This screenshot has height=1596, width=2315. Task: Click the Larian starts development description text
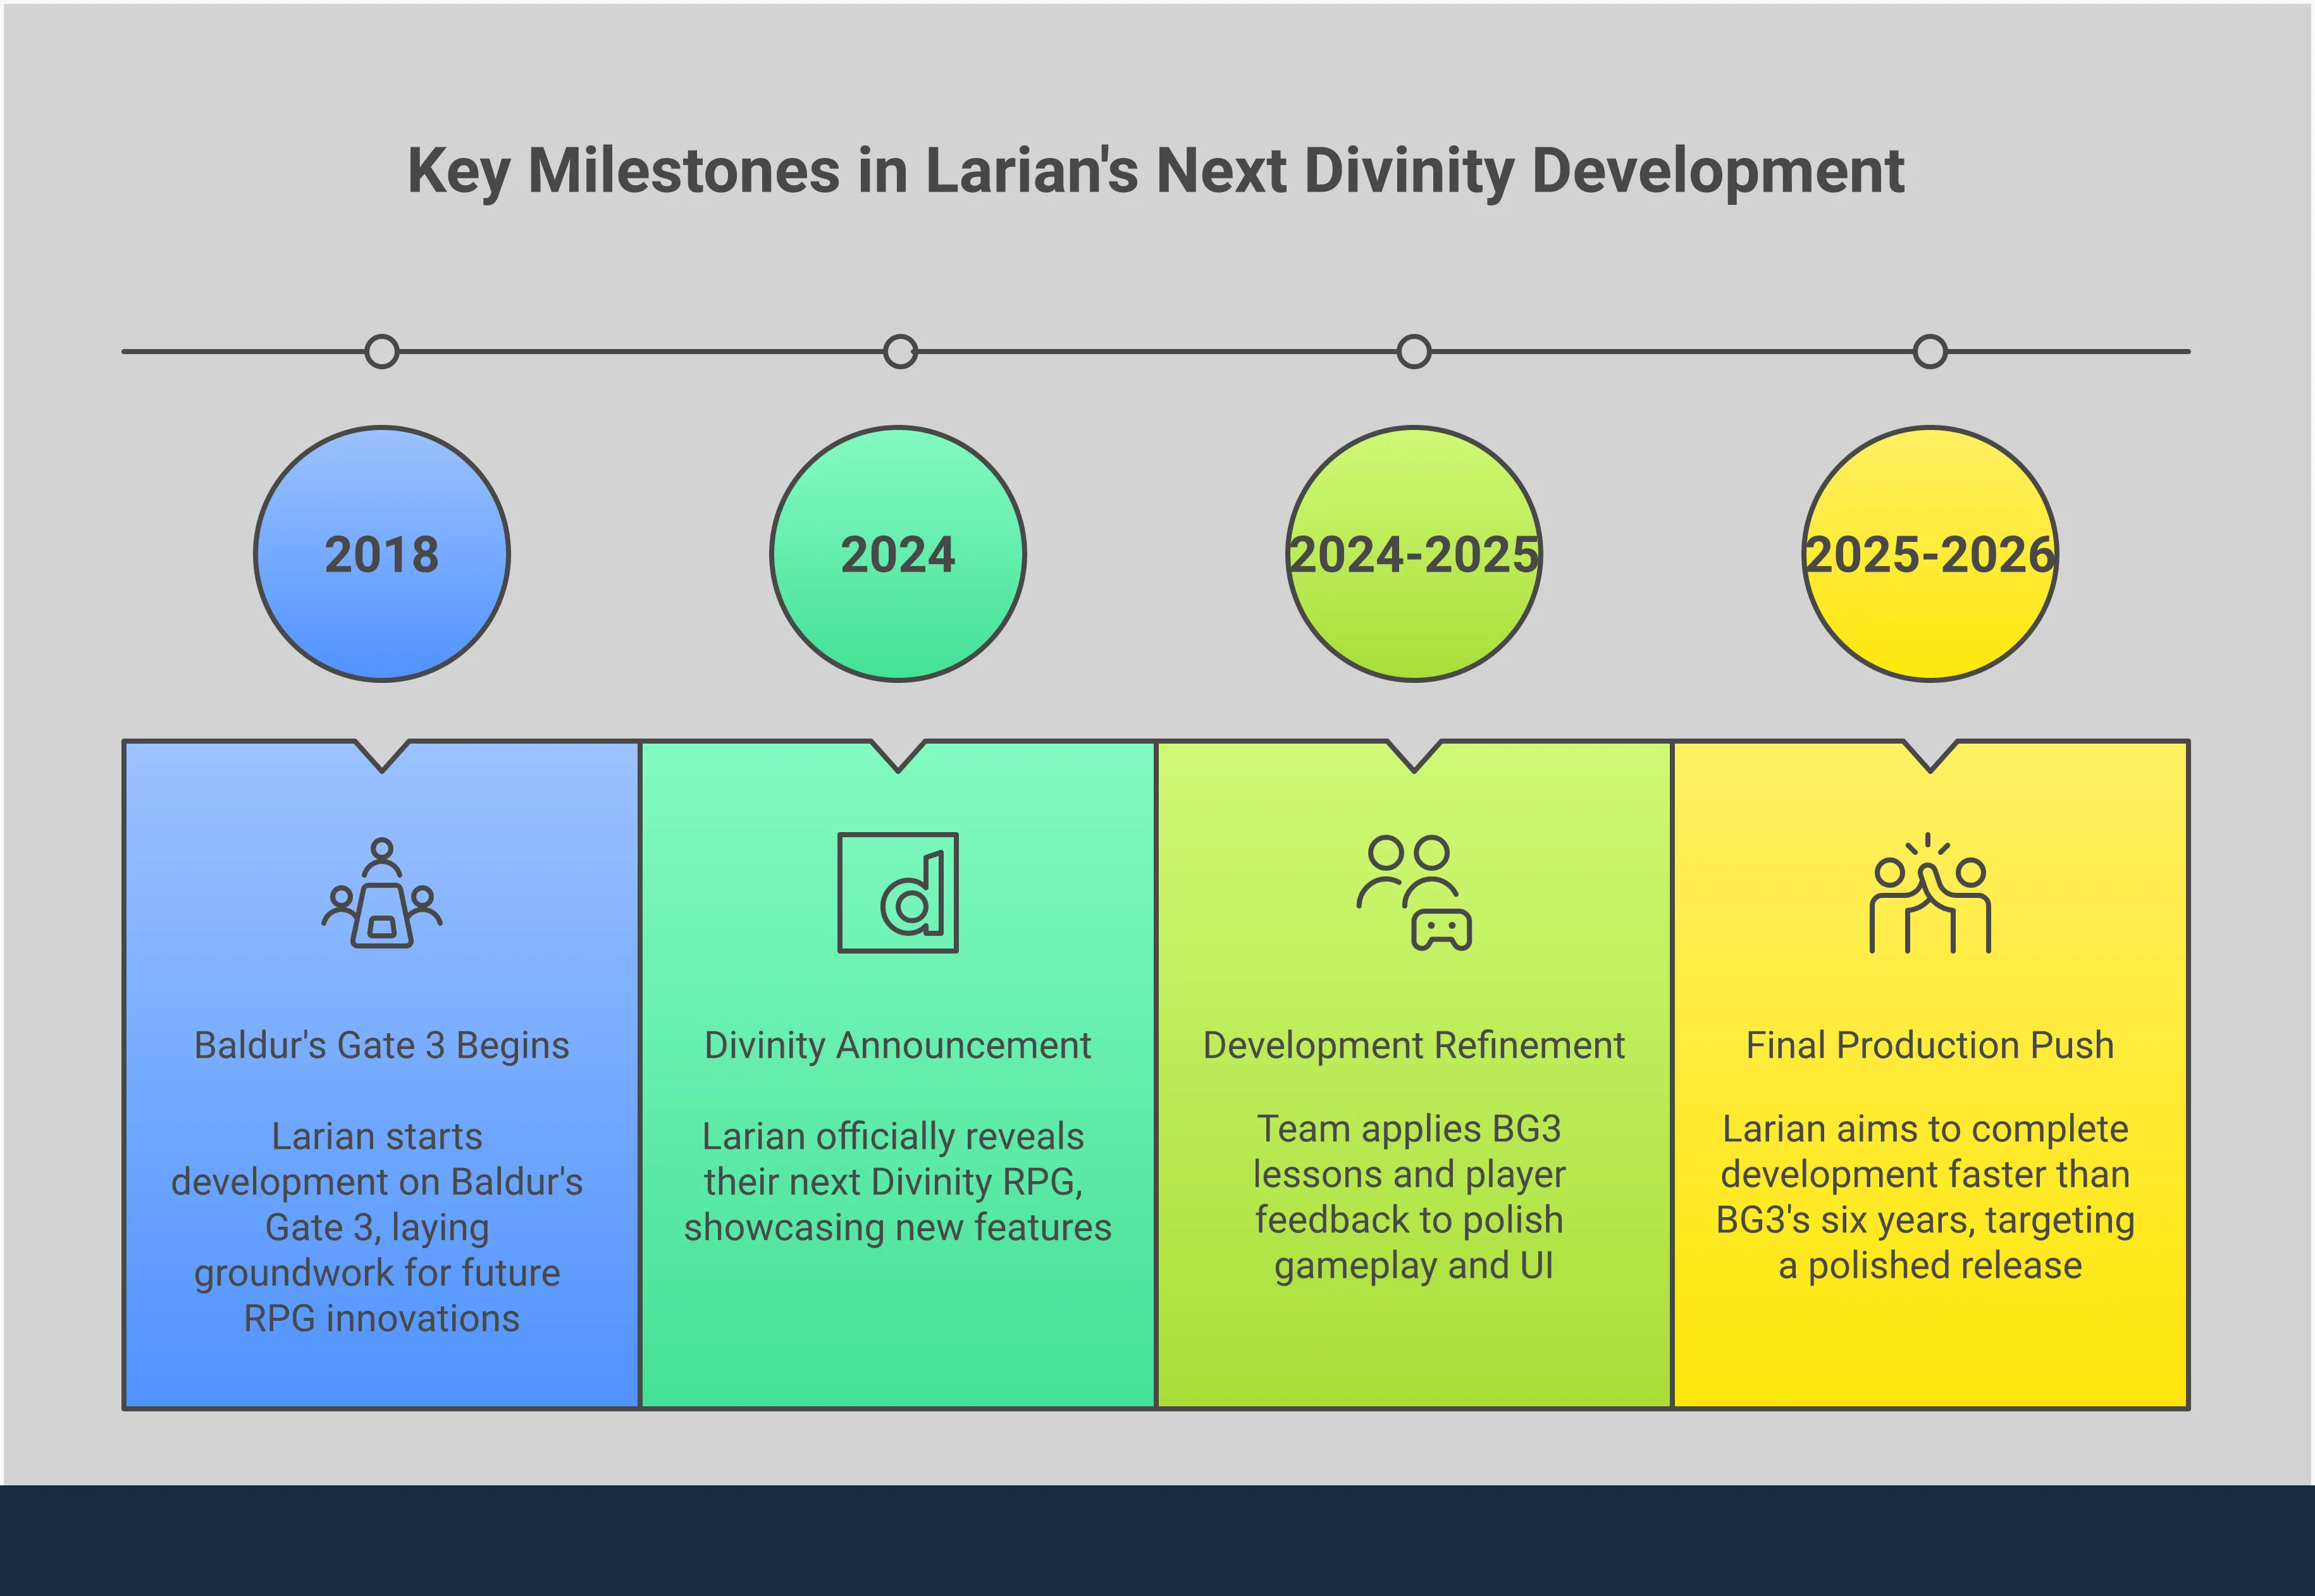(378, 1227)
